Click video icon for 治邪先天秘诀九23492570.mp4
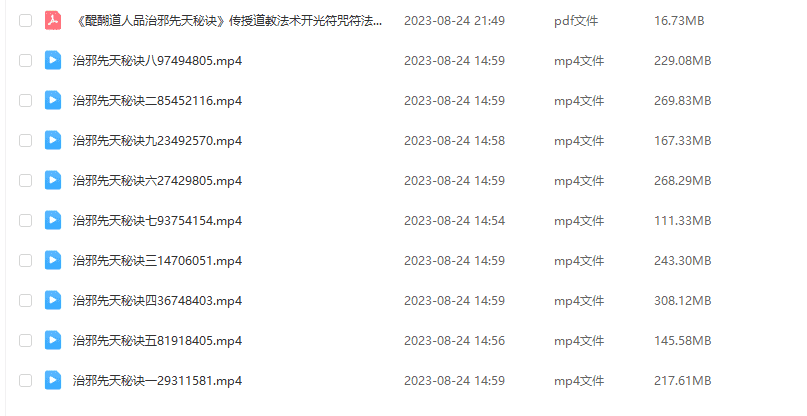This screenshot has width=807, height=416. [x=53, y=141]
